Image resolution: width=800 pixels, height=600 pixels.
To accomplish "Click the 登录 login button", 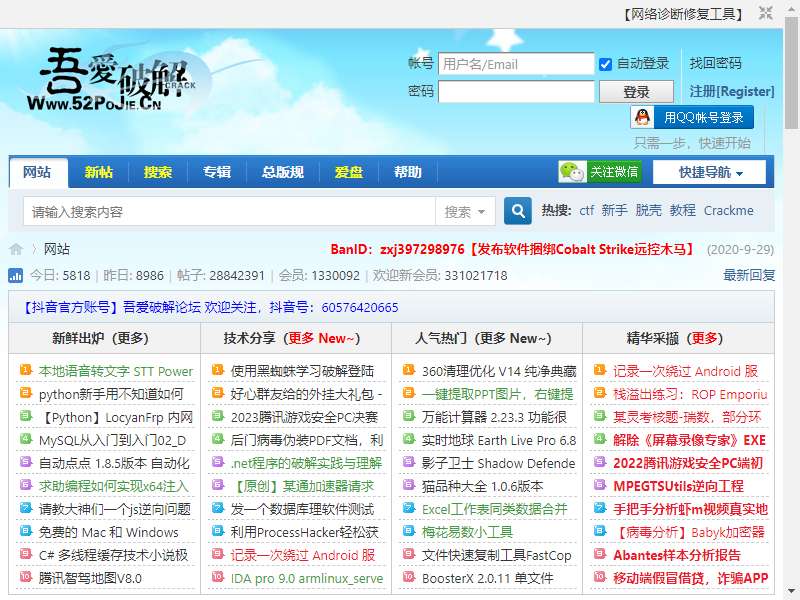I will (x=636, y=92).
